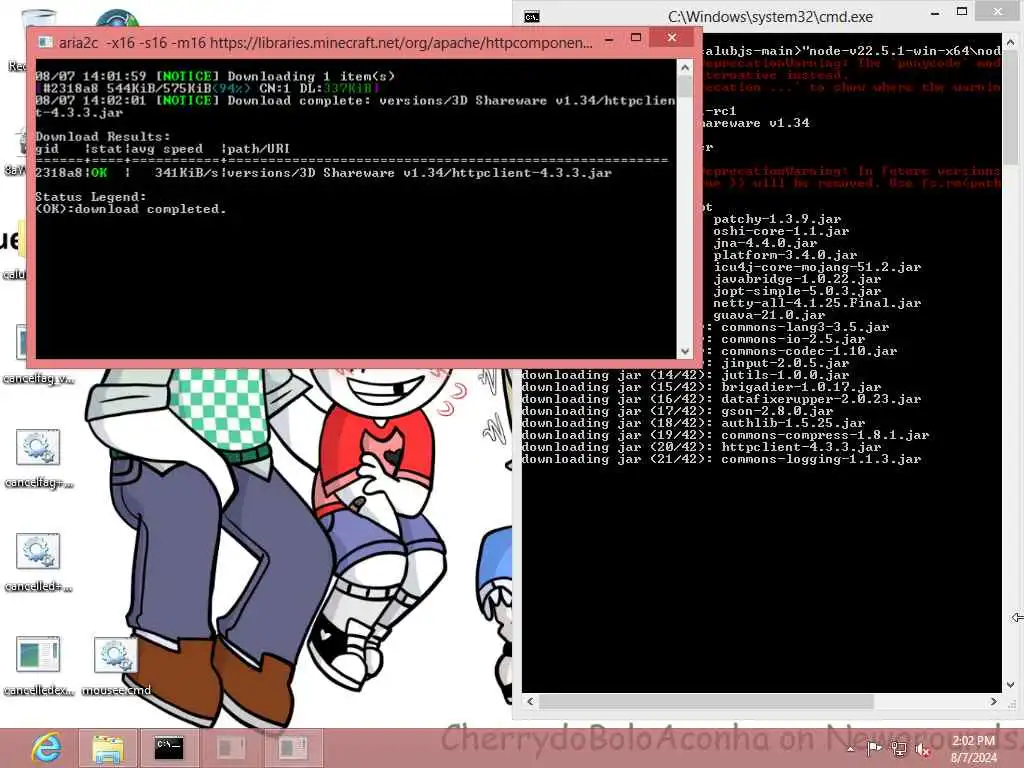Minimize the aria2c window

[x=609, y=39]
